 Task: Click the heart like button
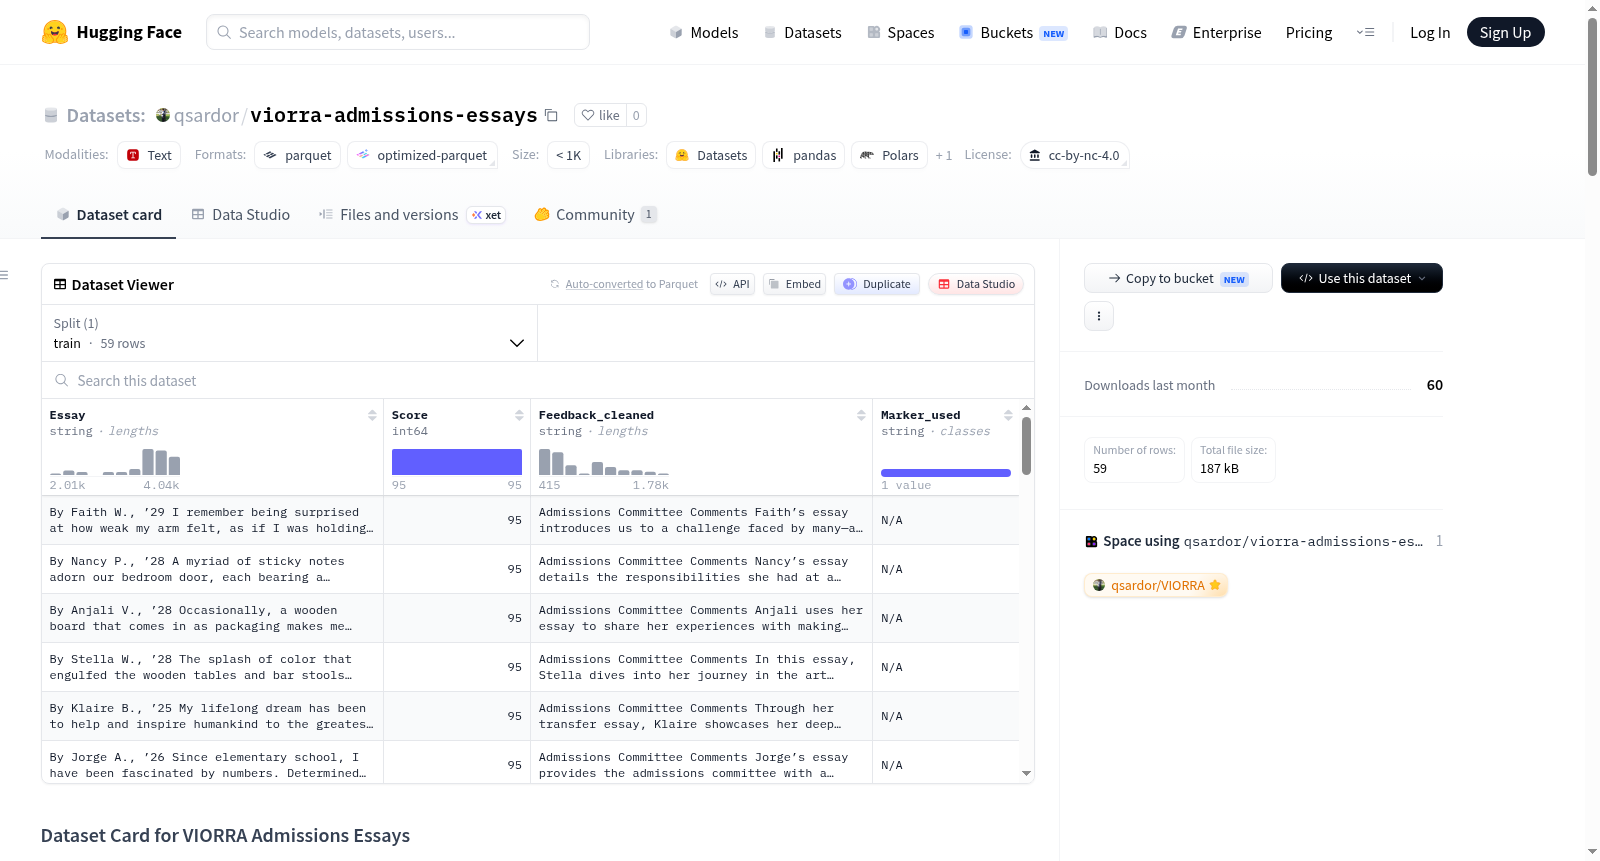coord(600,115)
